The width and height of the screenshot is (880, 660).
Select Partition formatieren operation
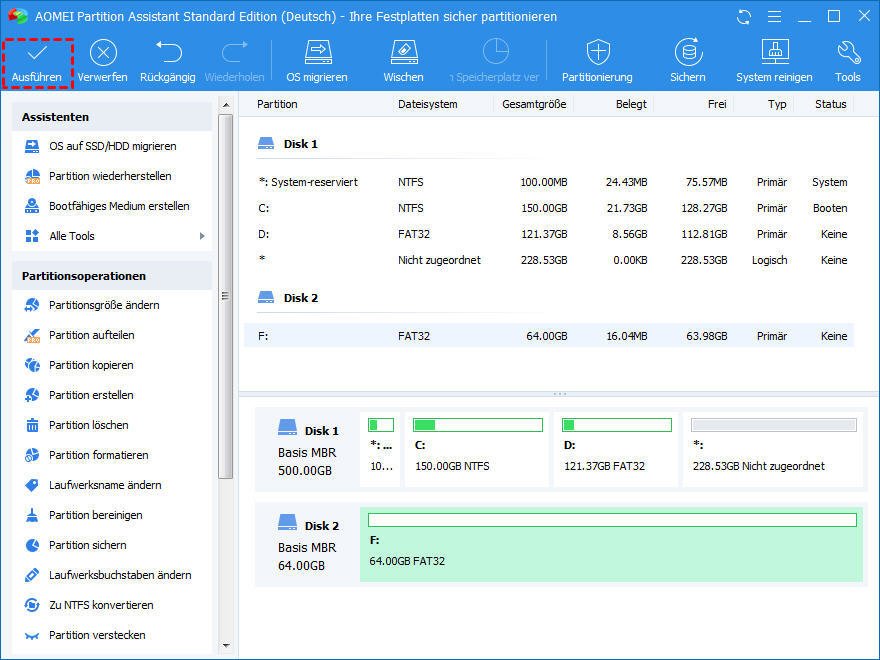click(98, 455)
